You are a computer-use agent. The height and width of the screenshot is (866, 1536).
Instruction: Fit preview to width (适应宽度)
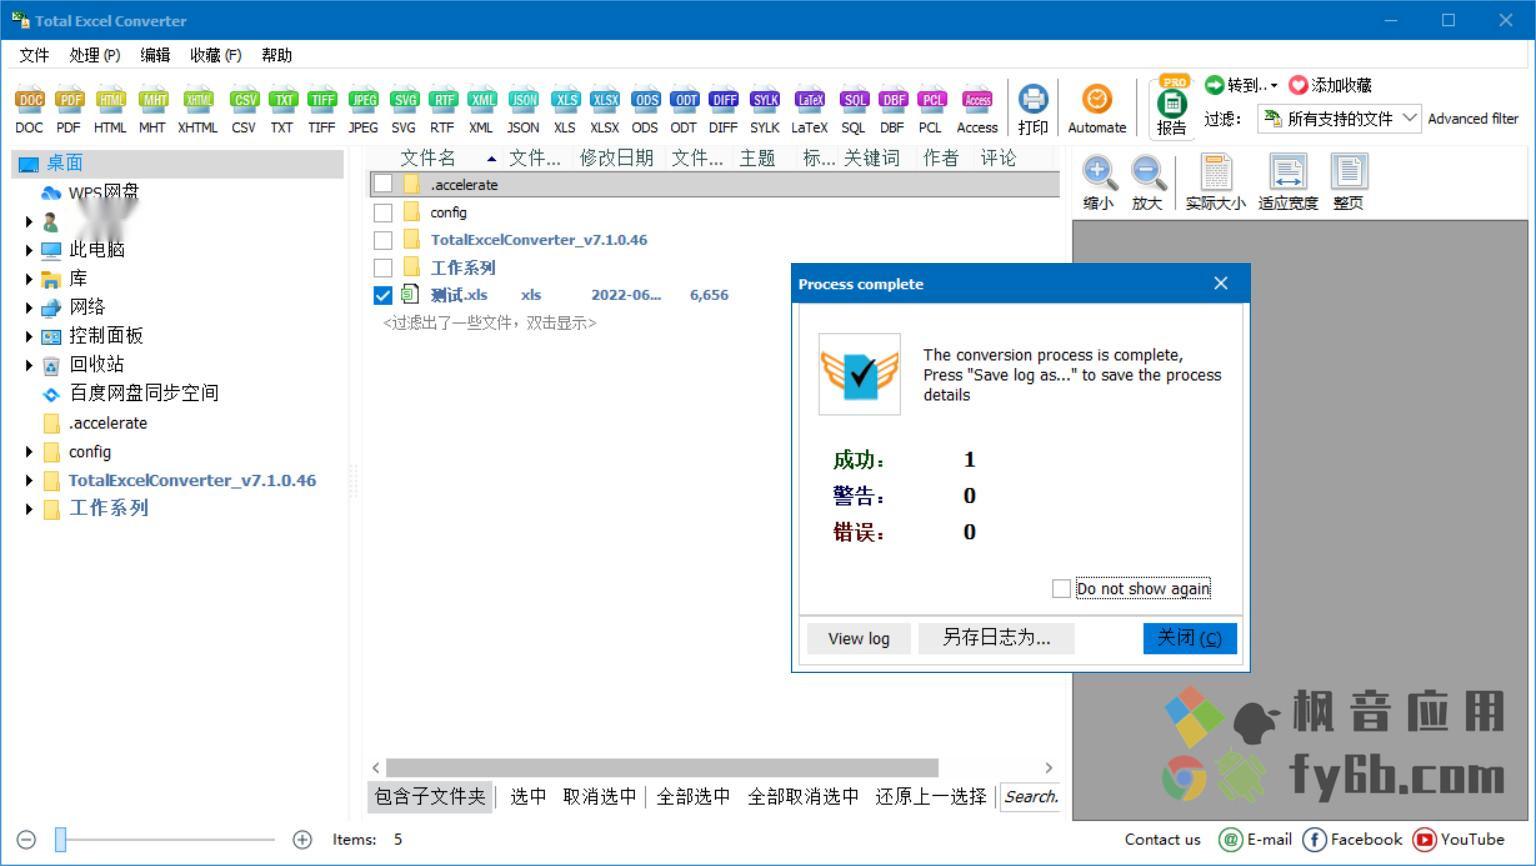coord(1288,183)
